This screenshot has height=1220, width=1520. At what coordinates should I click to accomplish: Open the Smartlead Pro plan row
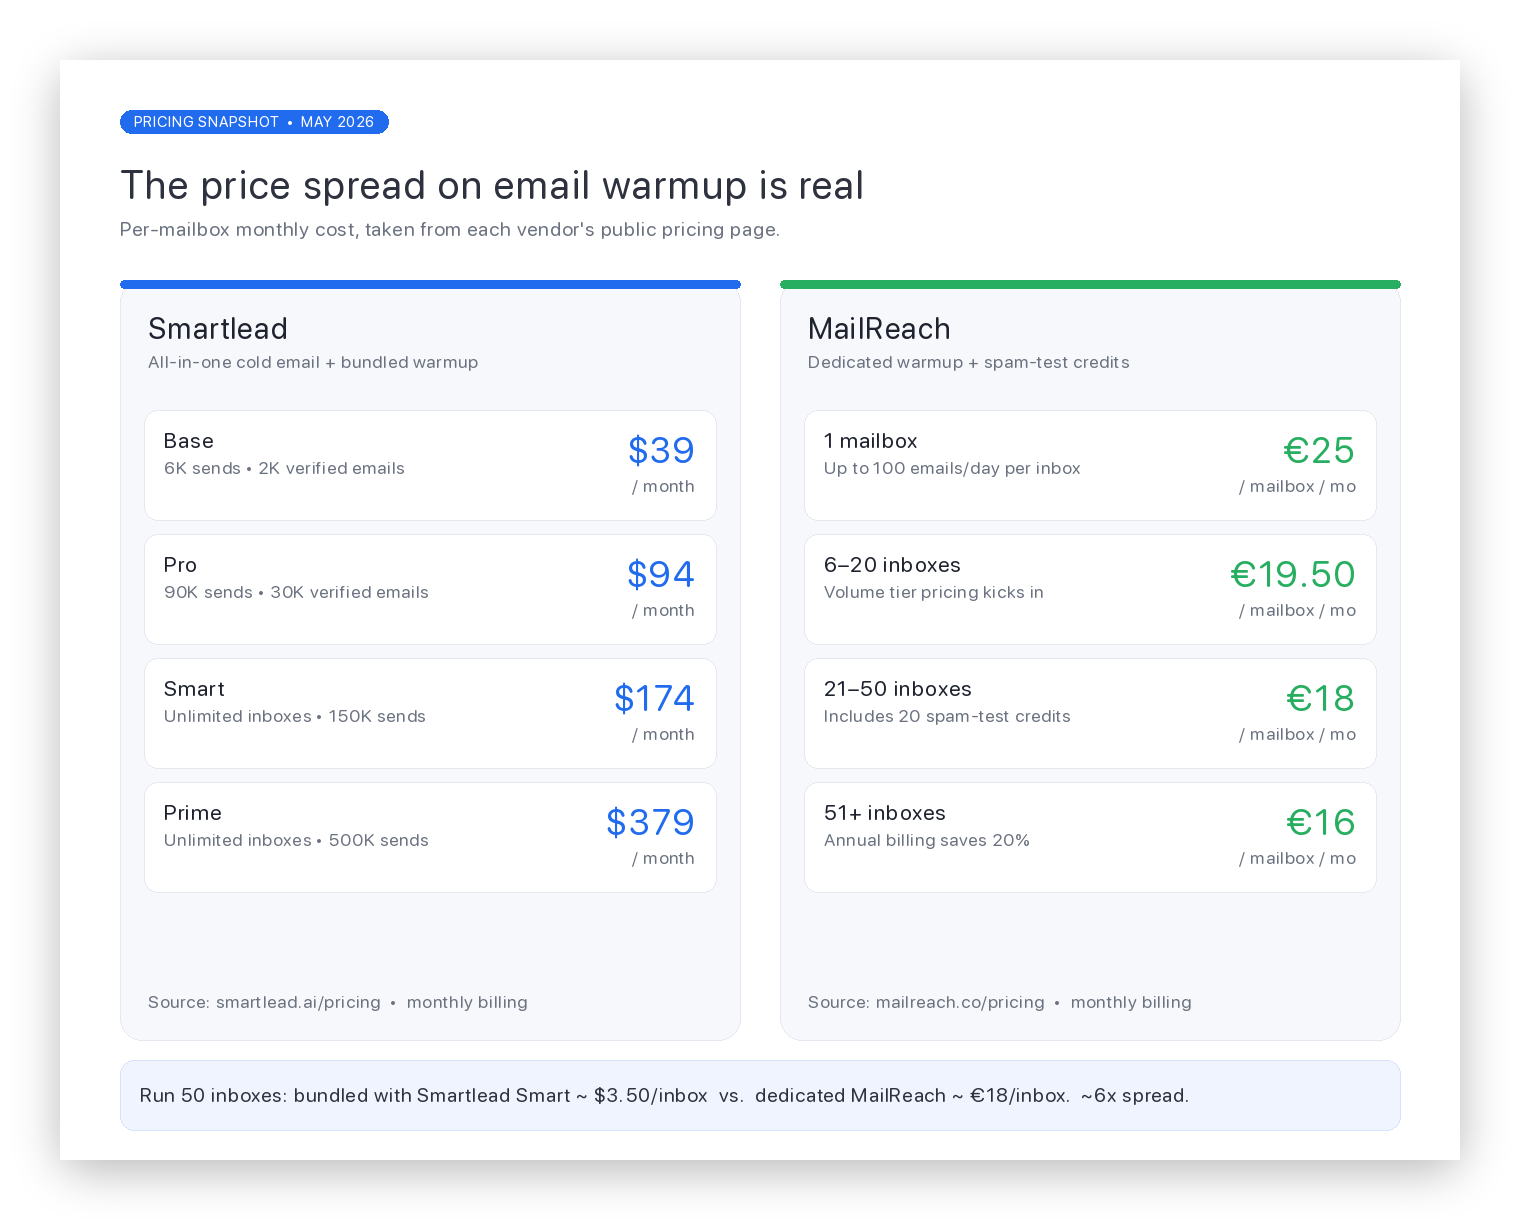pos(430,589)
